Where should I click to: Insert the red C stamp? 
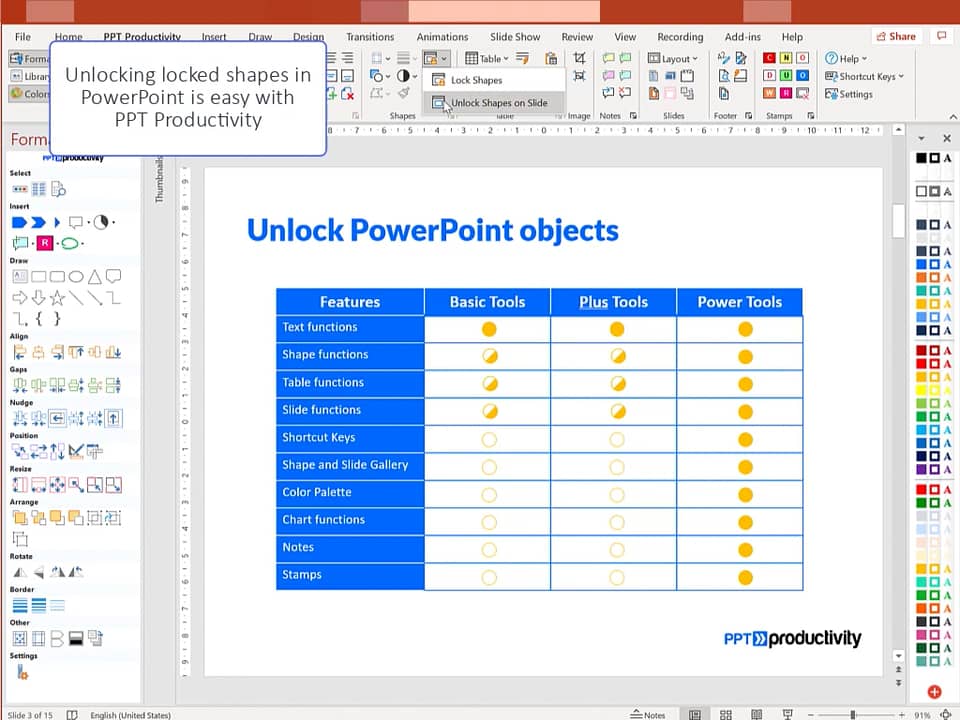coord(769,59)
